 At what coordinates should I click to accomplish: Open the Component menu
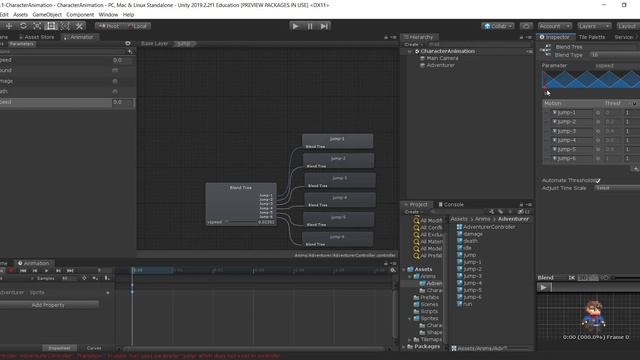tap(80, 15)
